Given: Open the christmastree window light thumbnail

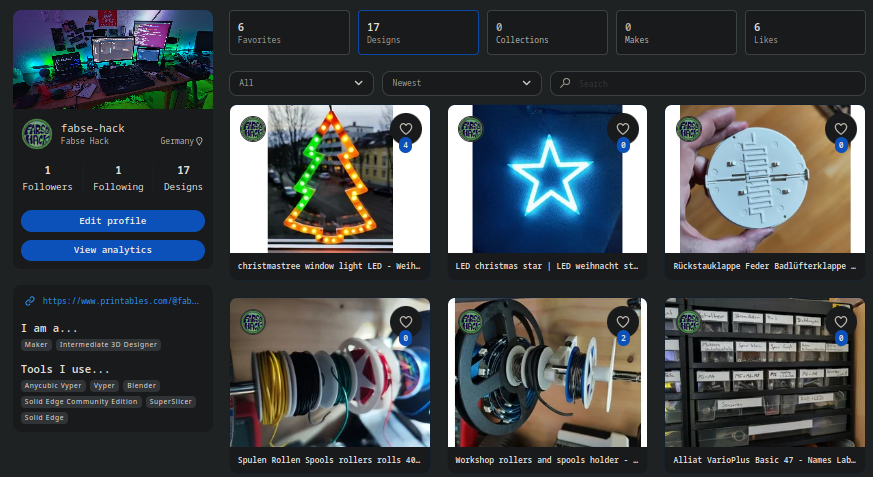Looking at the screenshot, I should [x=330, y=179].
